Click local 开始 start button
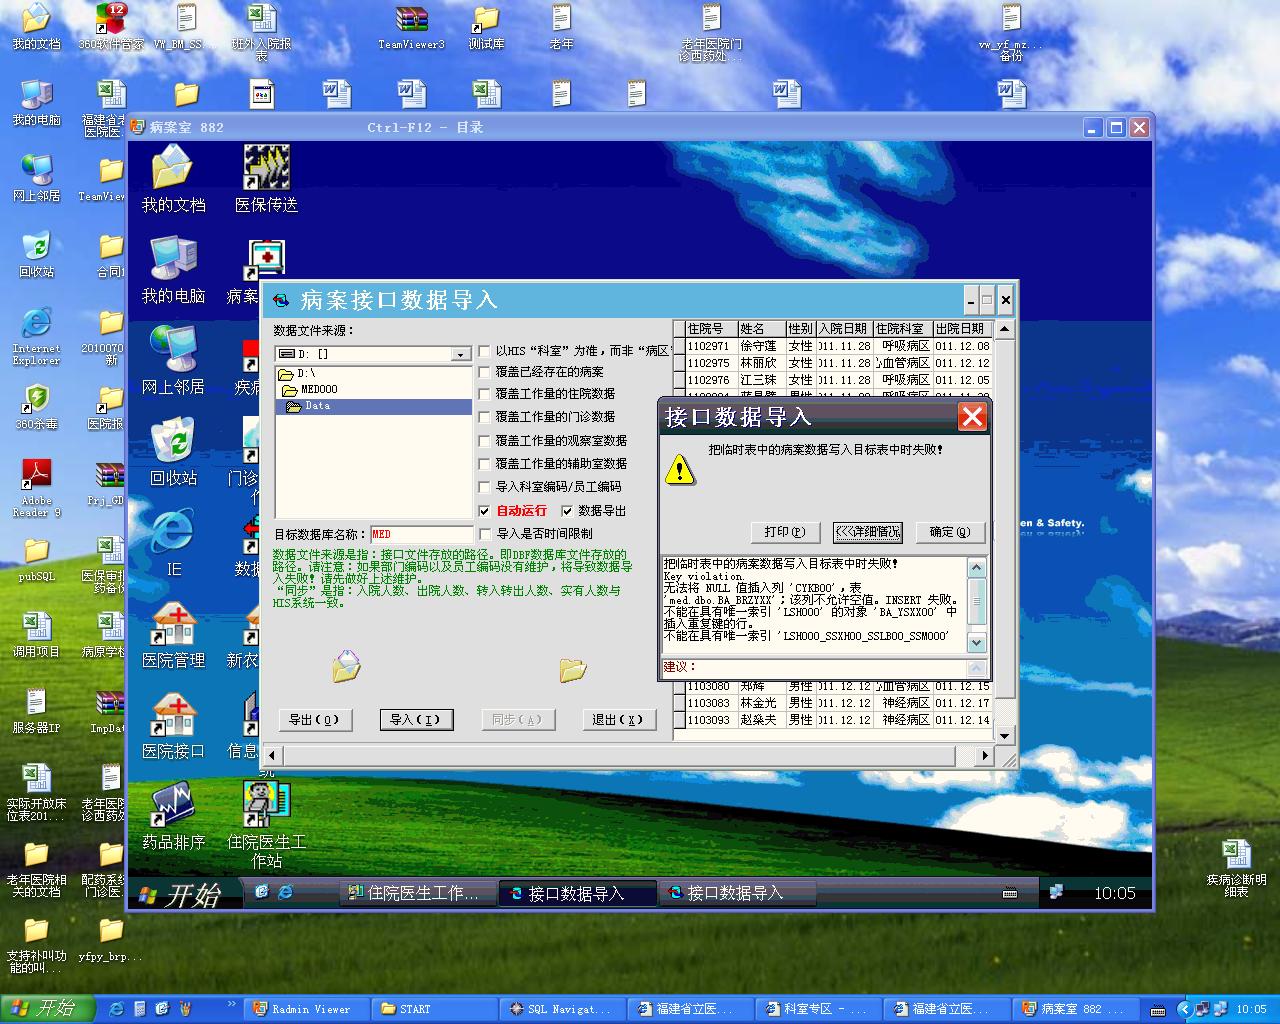Image resolution: width=1280 pixels, height=1024 pixels. [48, 1009]
